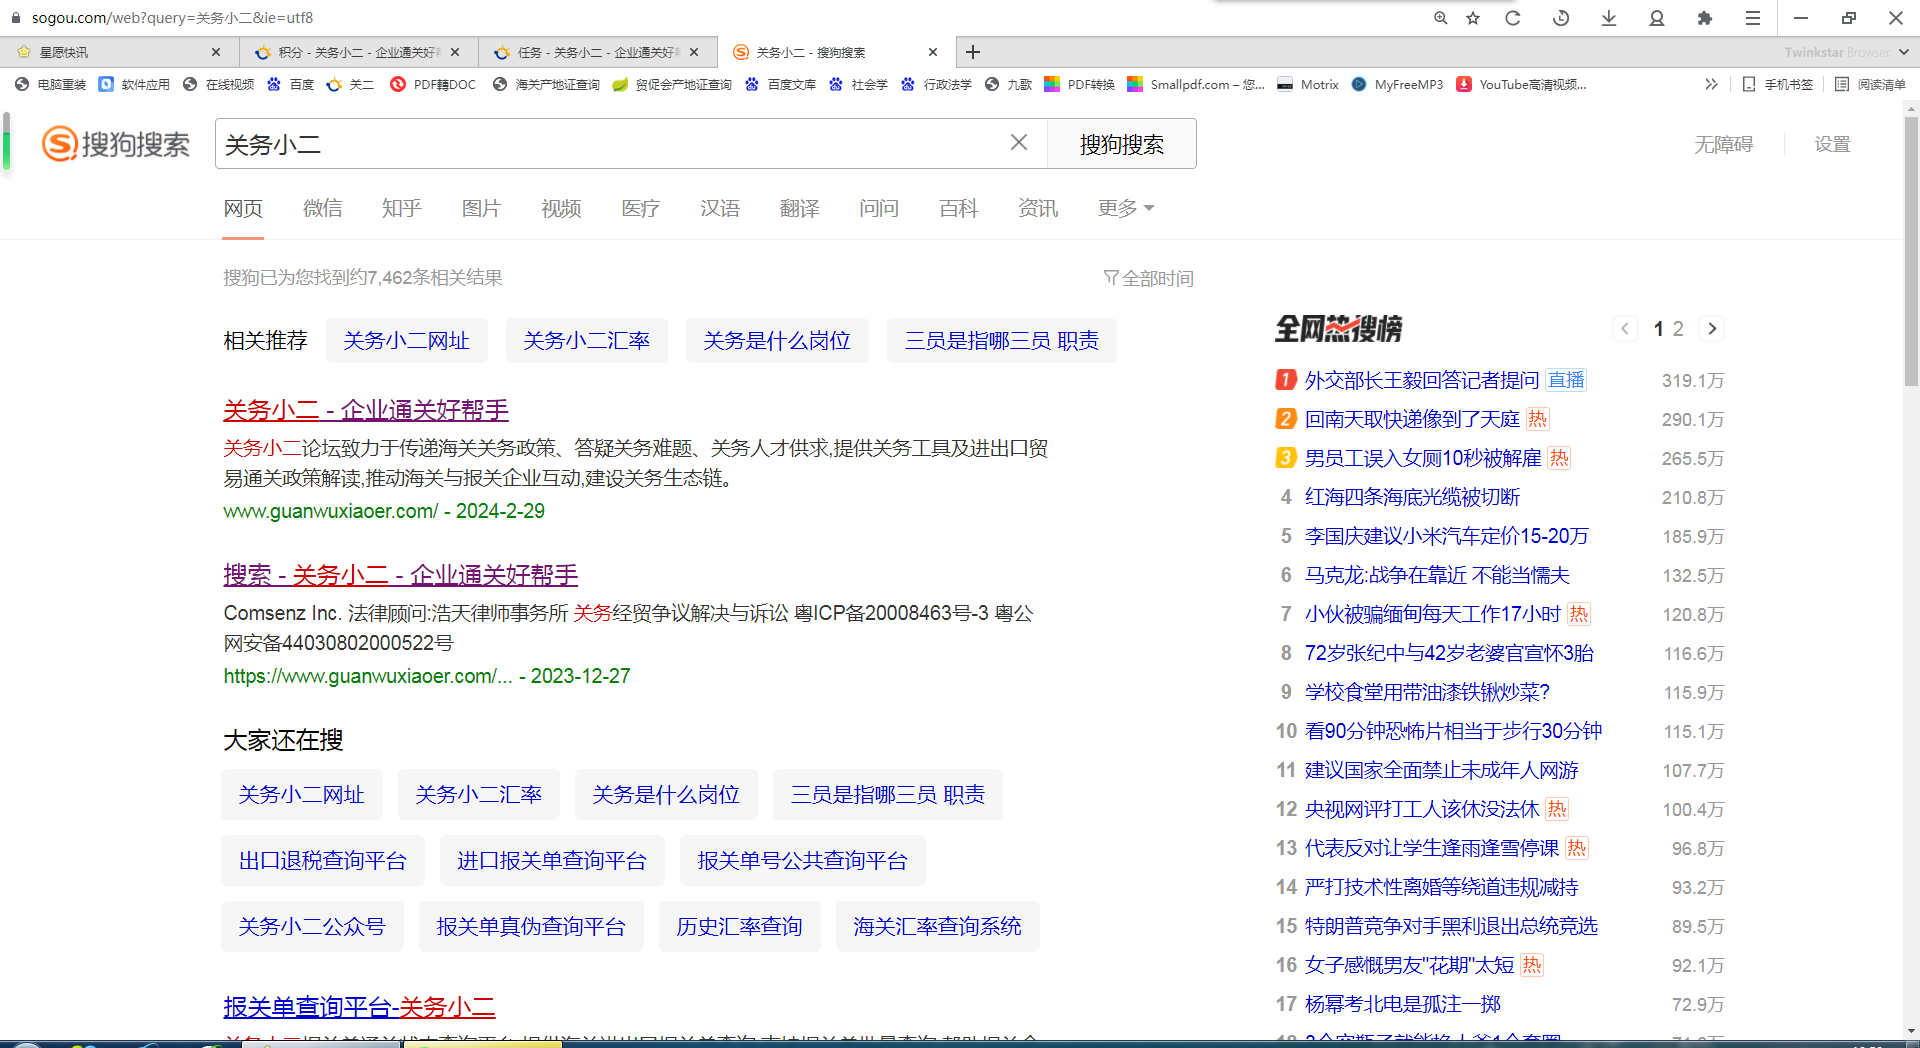The height and width of the screenshot is (1048, 1920).
Task: Open 设置 settings link
Action: pyautogui.click(x=1832, y=144)
